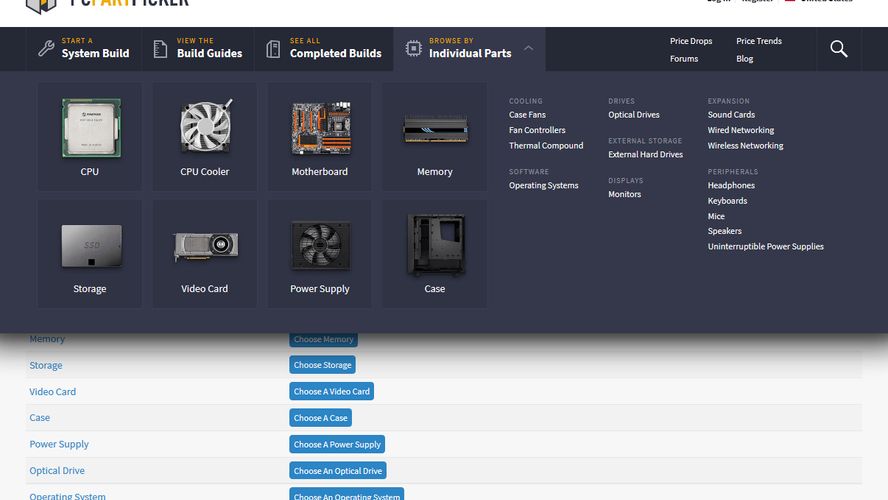The image size is (888, 500).
Task: Click the PCPartPicker logo
Action: tap(108, 5)
